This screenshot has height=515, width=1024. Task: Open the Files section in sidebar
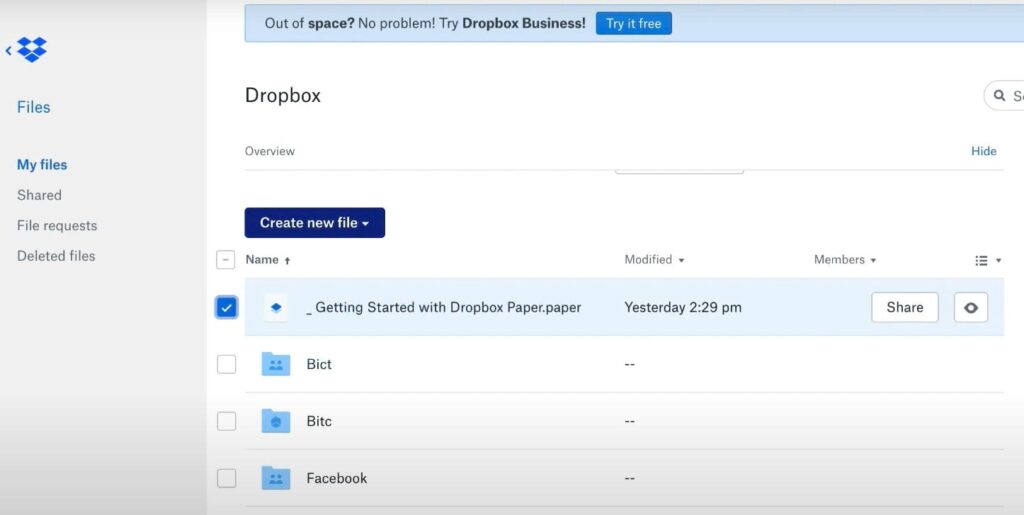click(x=33, y=107)
